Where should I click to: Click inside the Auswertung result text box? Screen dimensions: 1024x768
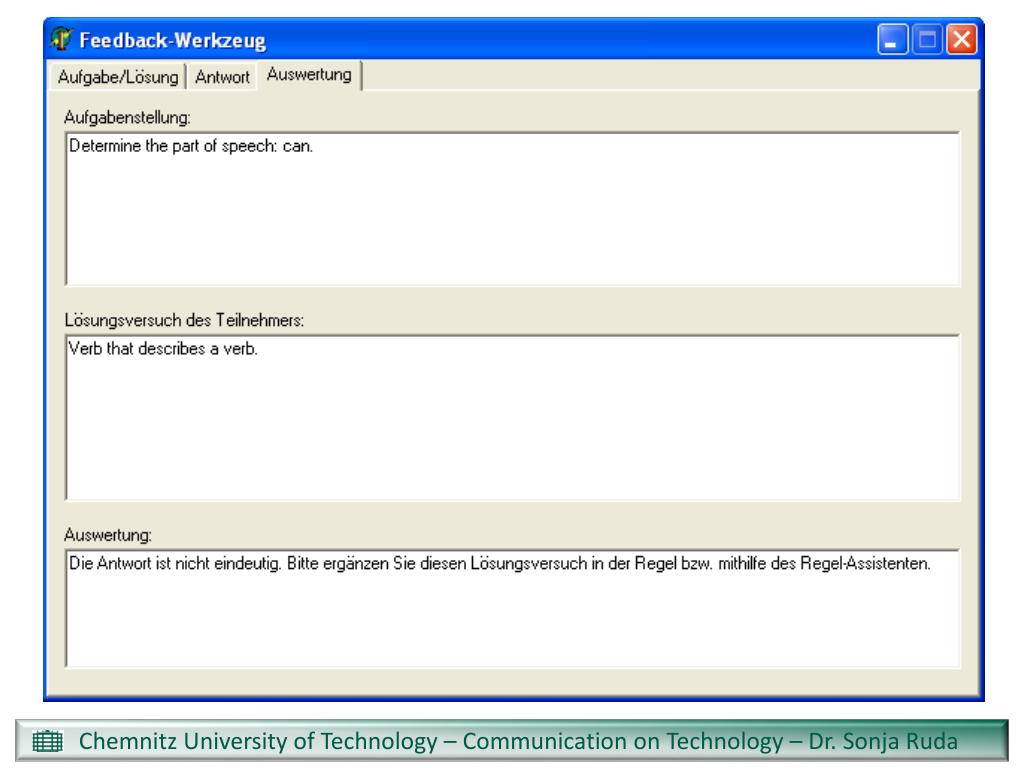(513, 609)
